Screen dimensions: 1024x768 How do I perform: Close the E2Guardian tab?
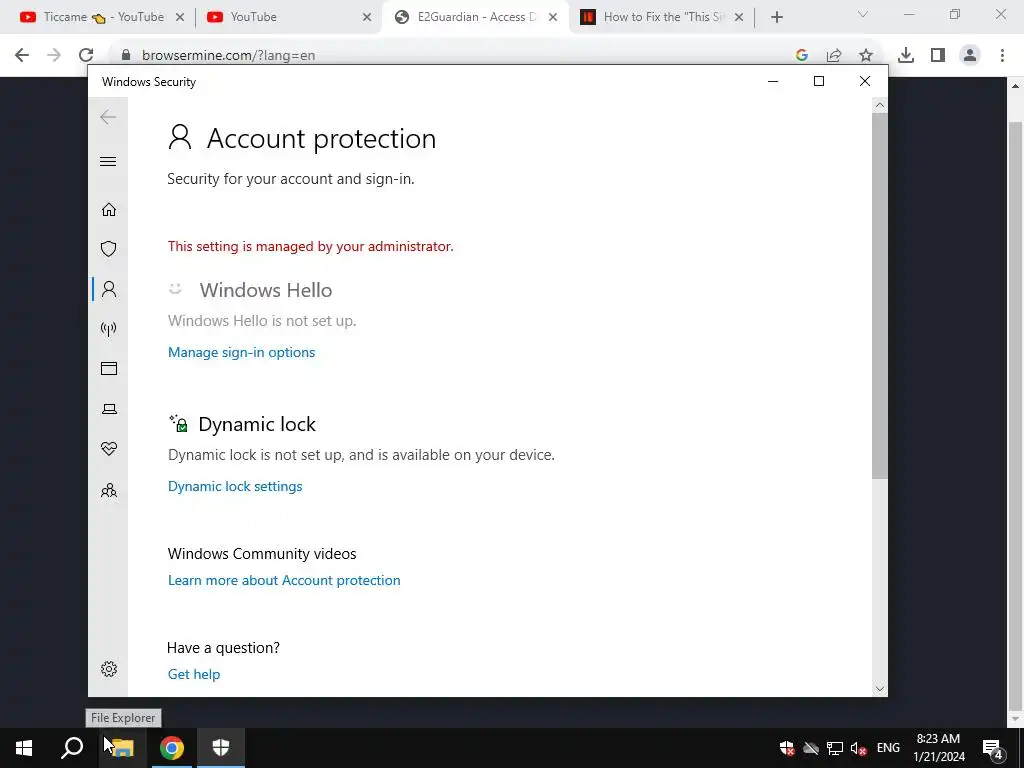(x=553, y=17)
